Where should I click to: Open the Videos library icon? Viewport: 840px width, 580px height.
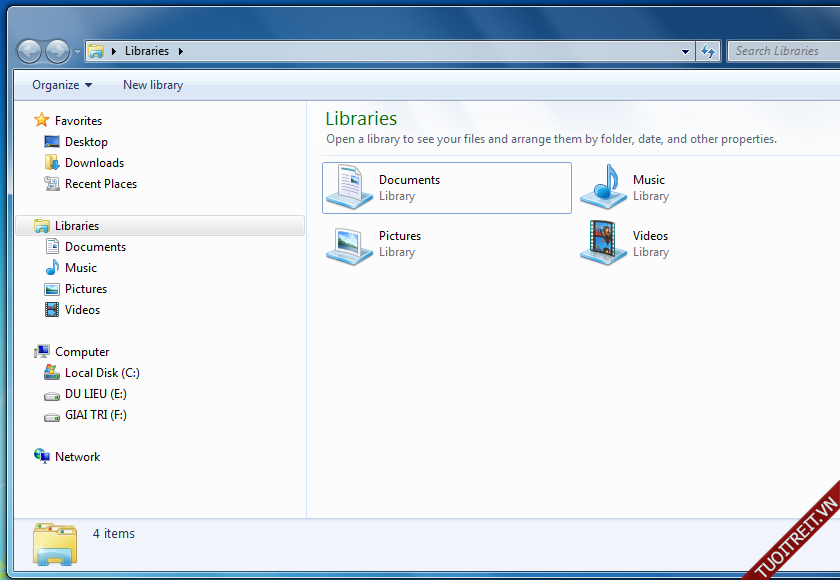[x=603, y=244]
